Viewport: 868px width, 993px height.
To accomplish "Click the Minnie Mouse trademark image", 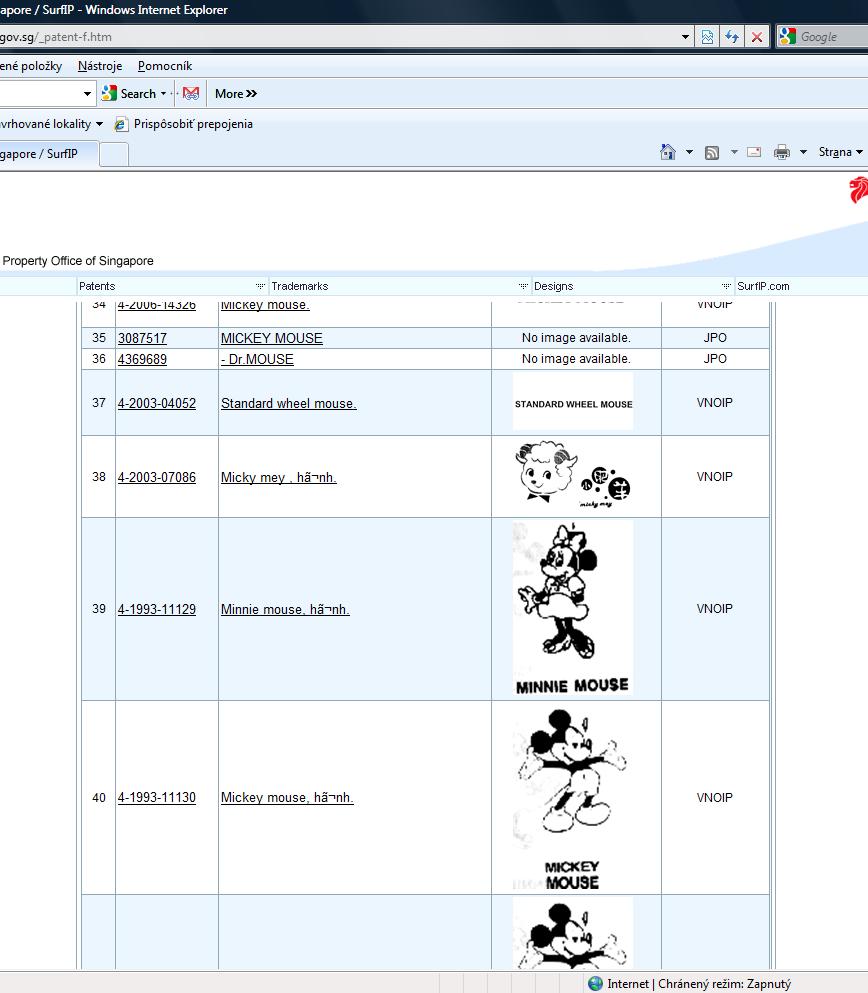I will (x=573, y=609).
